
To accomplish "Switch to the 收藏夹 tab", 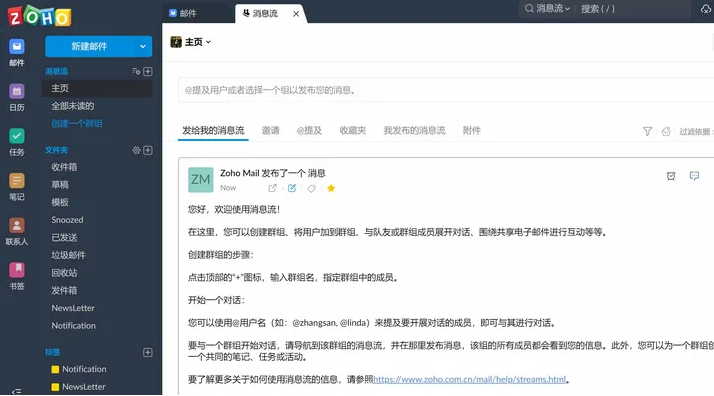I will [352, 131].
